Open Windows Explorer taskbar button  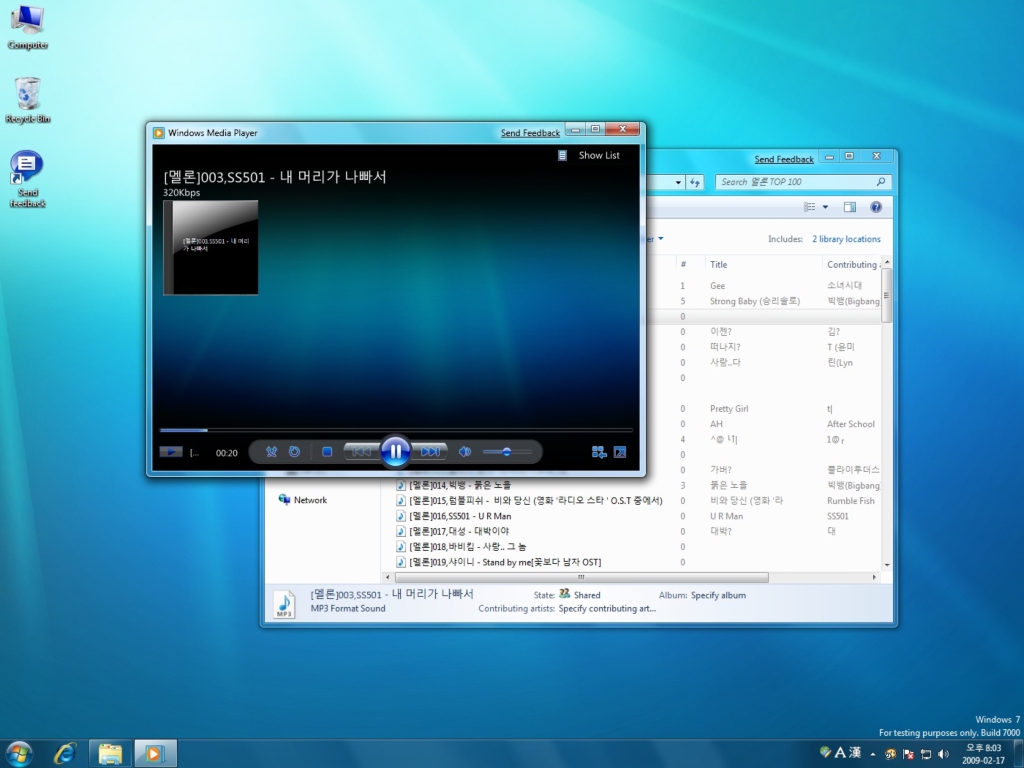[110, 754]
